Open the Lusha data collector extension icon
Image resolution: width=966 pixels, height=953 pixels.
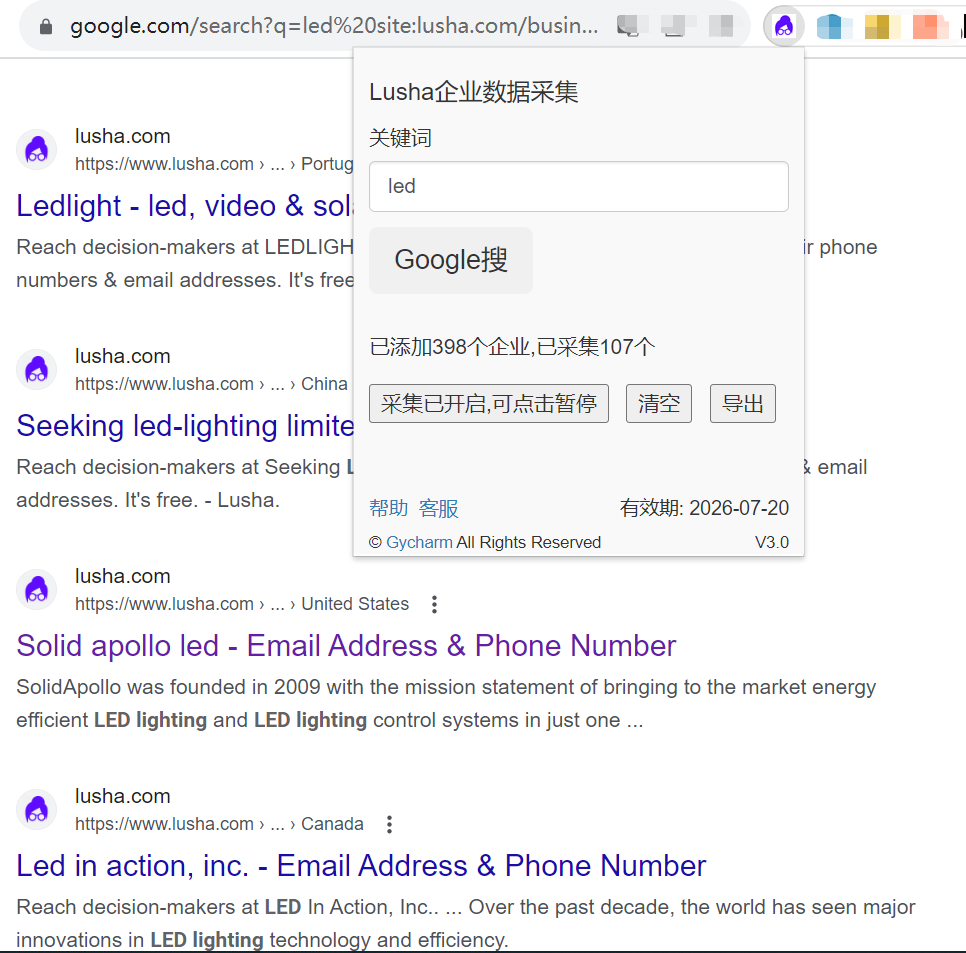(783, 25)
